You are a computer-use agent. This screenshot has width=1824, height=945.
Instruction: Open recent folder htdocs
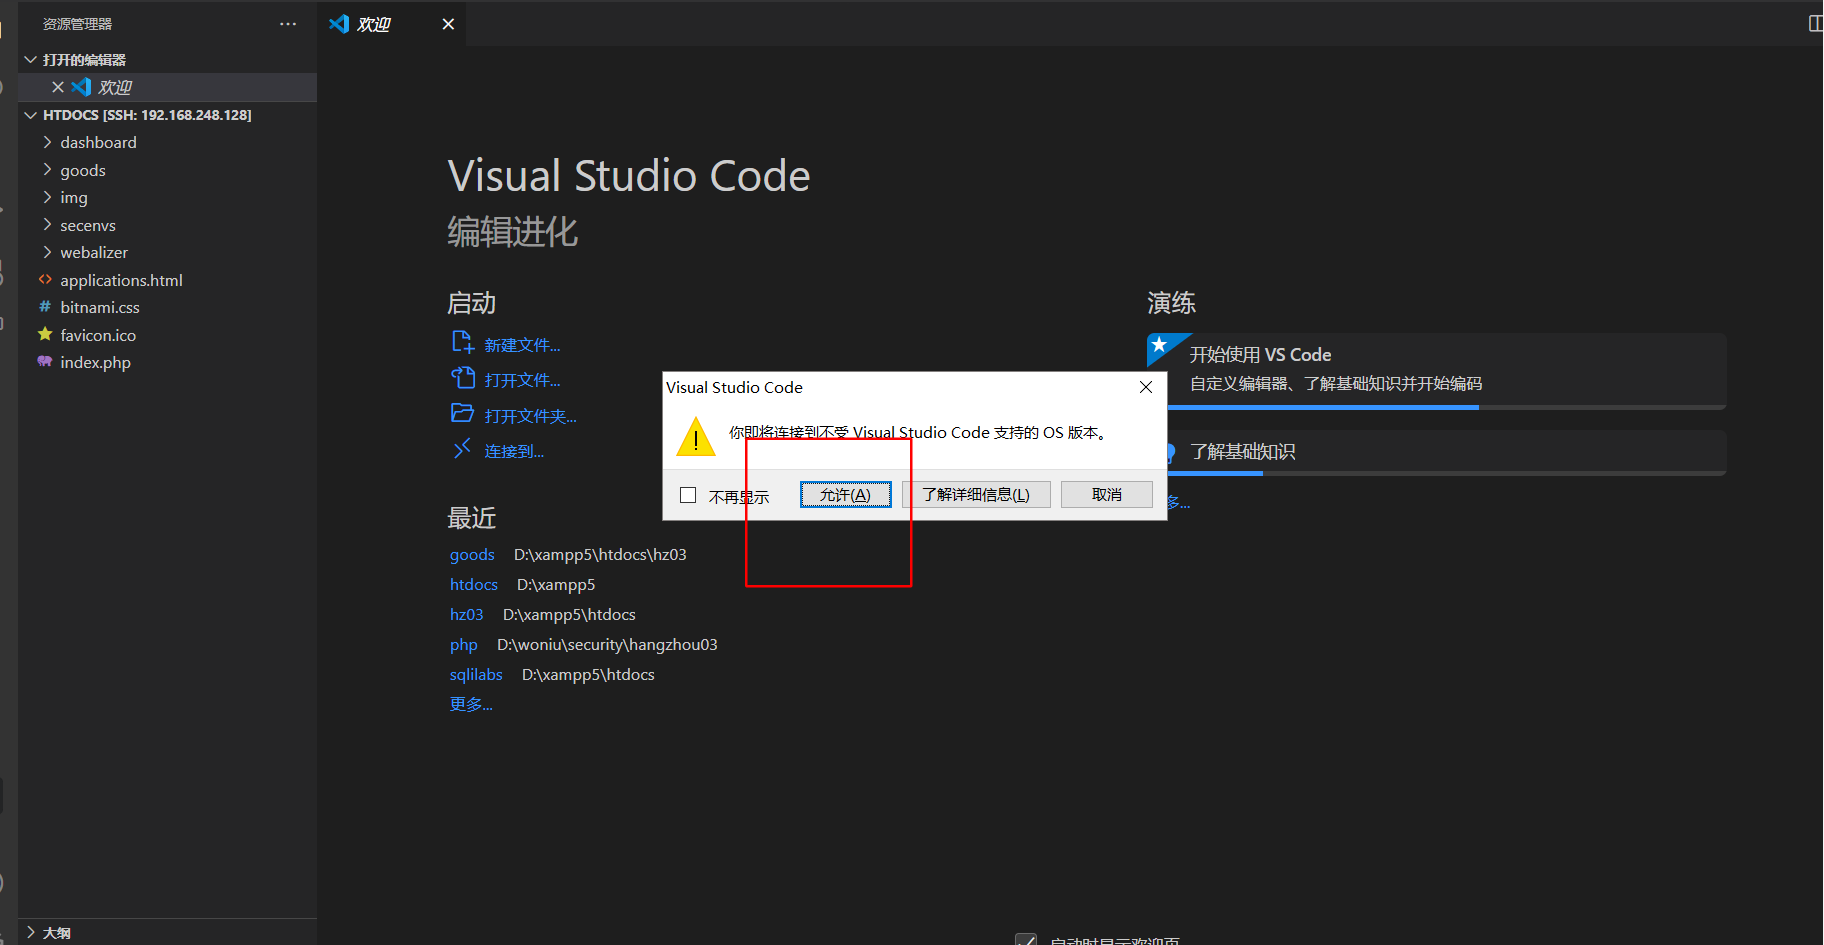coord(474,584)
